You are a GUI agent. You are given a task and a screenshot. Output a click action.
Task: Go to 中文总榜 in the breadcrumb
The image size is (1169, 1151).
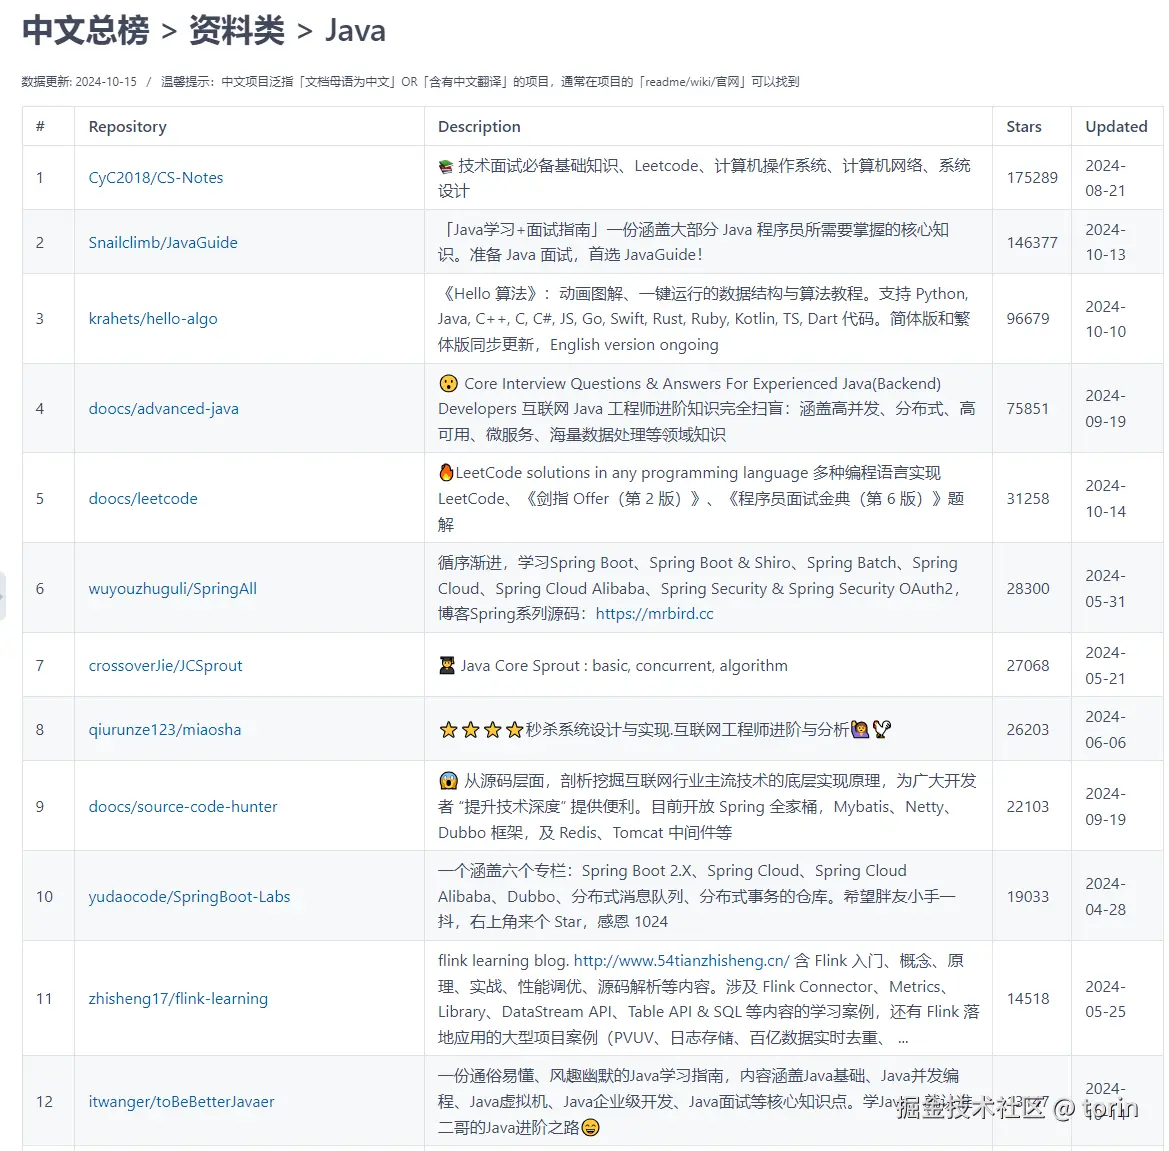click(x=86, y=31)
